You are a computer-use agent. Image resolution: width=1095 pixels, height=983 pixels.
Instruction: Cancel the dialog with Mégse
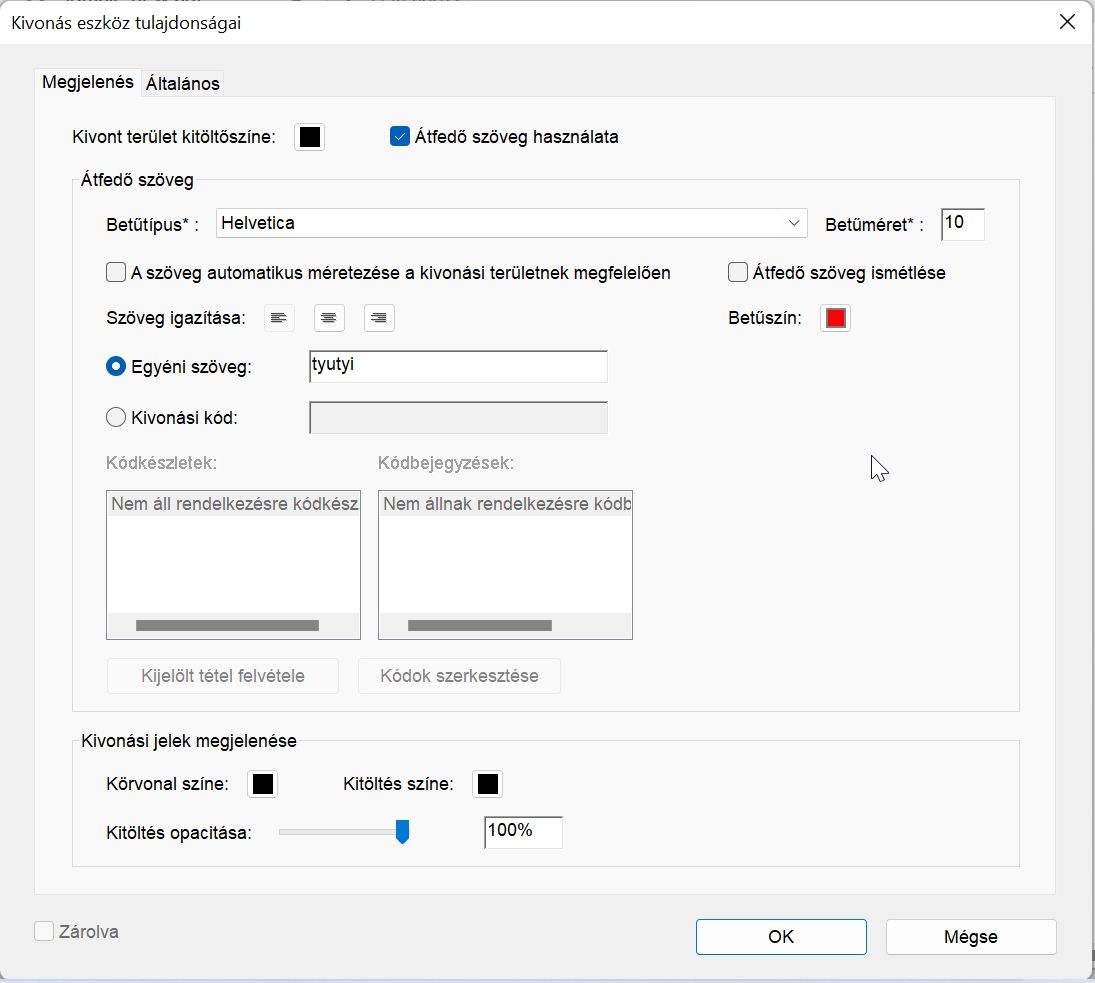970,937
